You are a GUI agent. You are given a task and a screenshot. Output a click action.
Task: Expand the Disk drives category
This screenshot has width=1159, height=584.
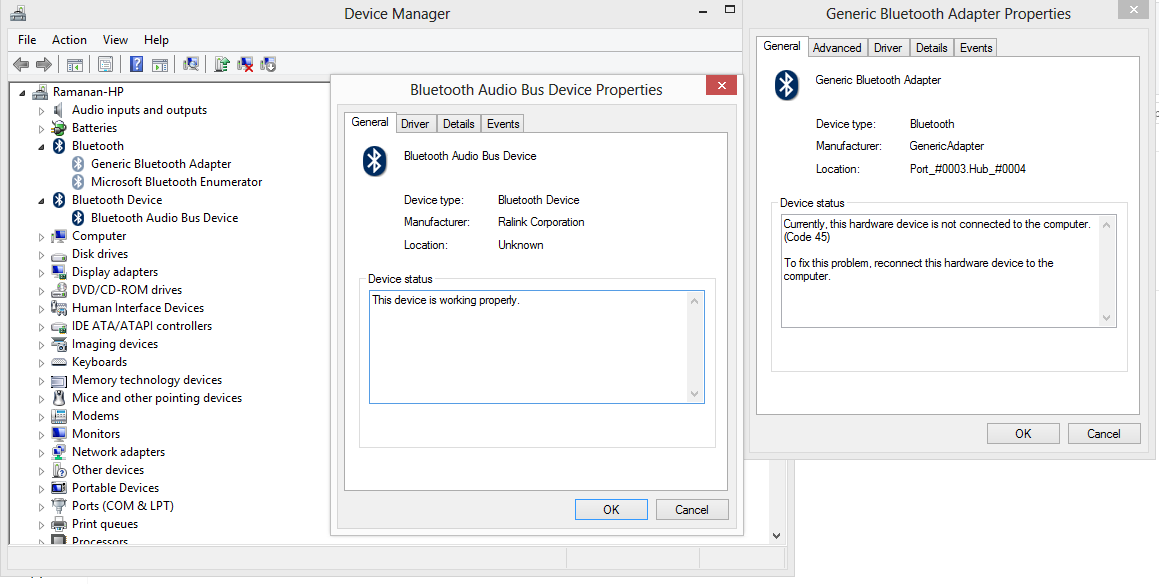[41, 254]
